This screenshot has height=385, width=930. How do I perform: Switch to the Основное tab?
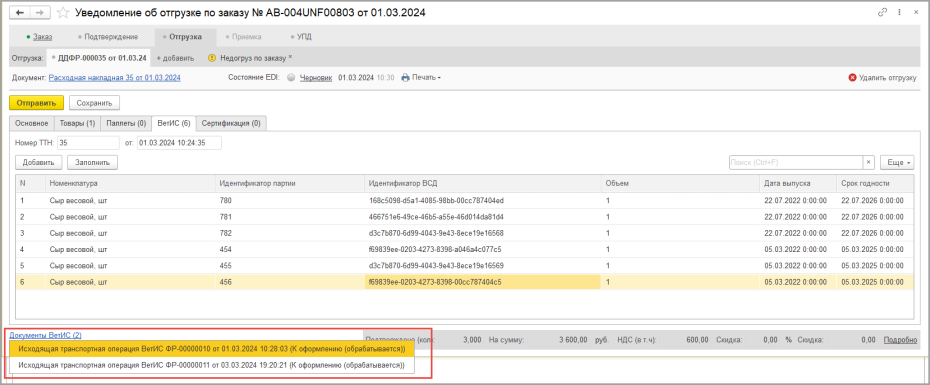[32, 123]
